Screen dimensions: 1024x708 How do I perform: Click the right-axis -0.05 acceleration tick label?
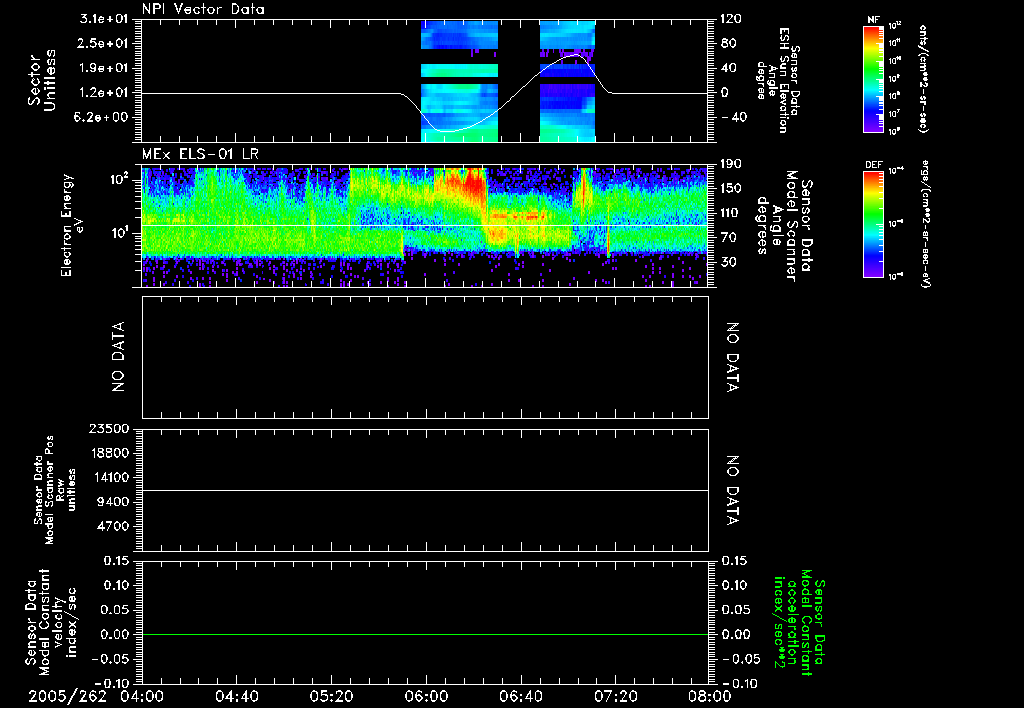tap(739, 659)
